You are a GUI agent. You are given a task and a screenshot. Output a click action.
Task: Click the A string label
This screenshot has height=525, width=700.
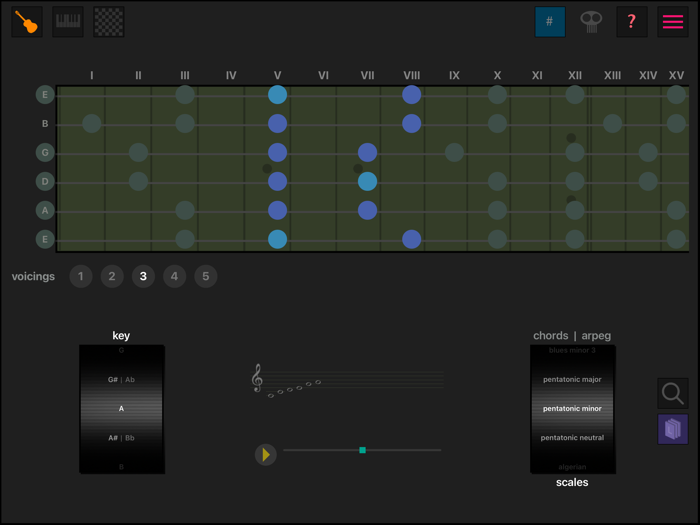45,210
